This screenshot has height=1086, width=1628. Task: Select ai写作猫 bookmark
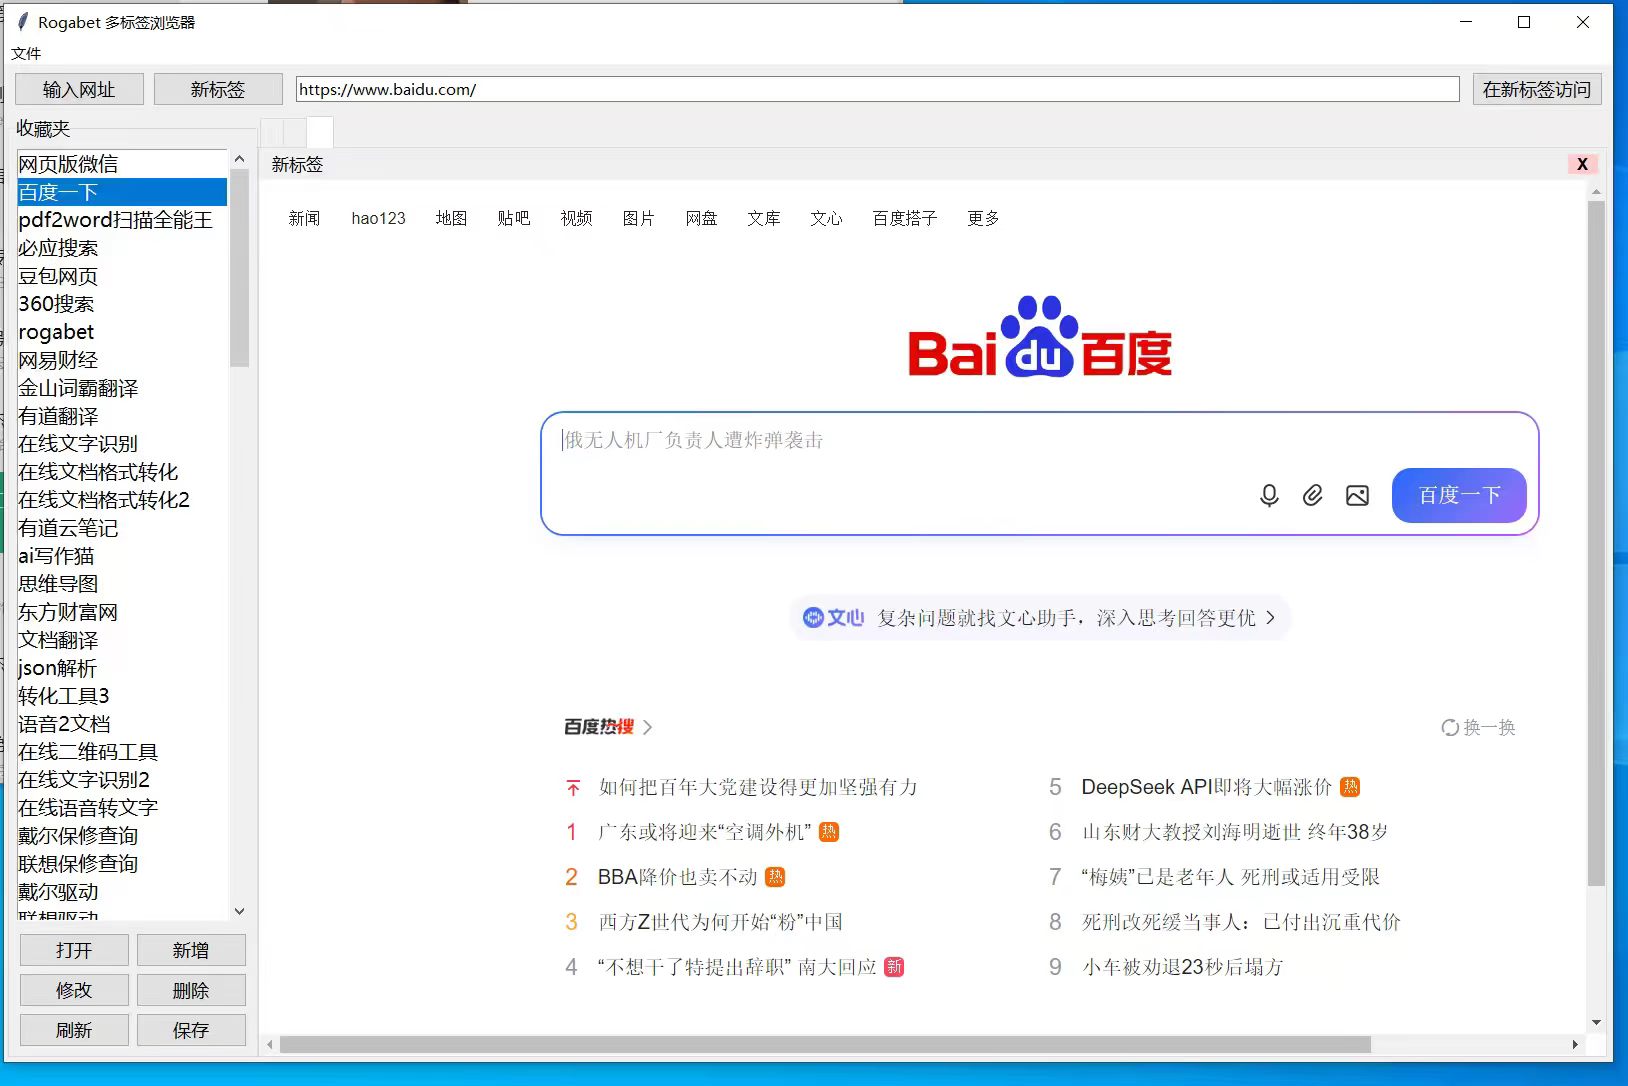[x=122, y=556]
